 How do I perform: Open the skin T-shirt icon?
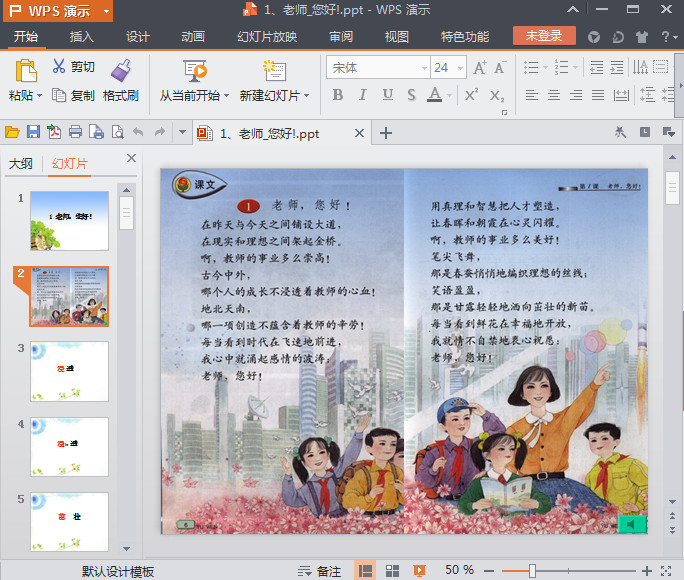[641, 37]
